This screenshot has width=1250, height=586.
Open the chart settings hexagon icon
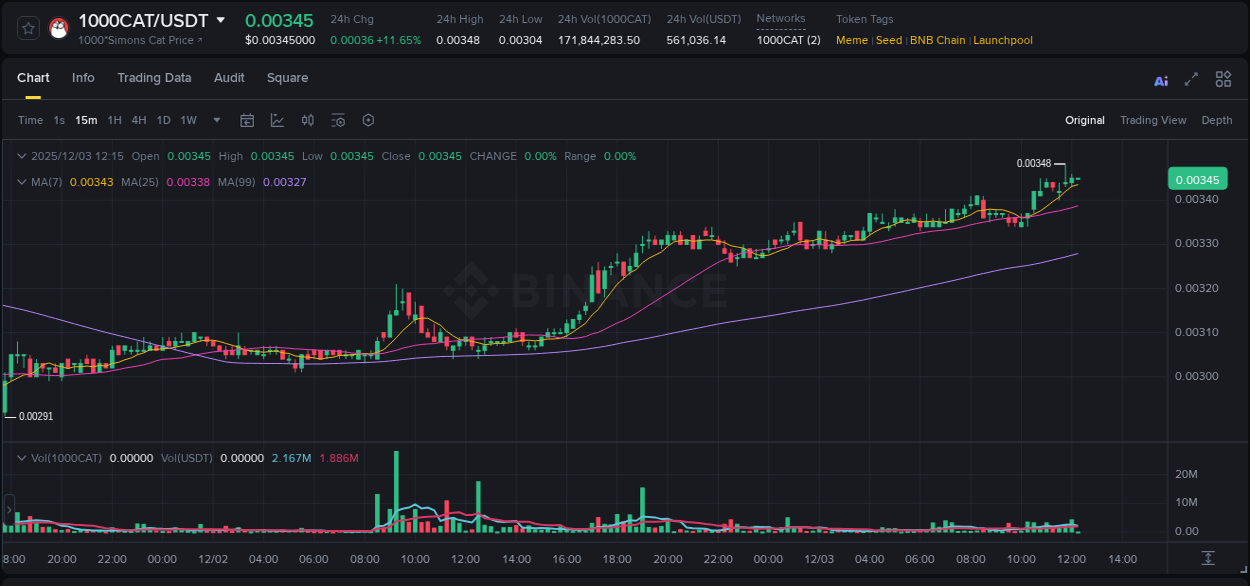368,120
